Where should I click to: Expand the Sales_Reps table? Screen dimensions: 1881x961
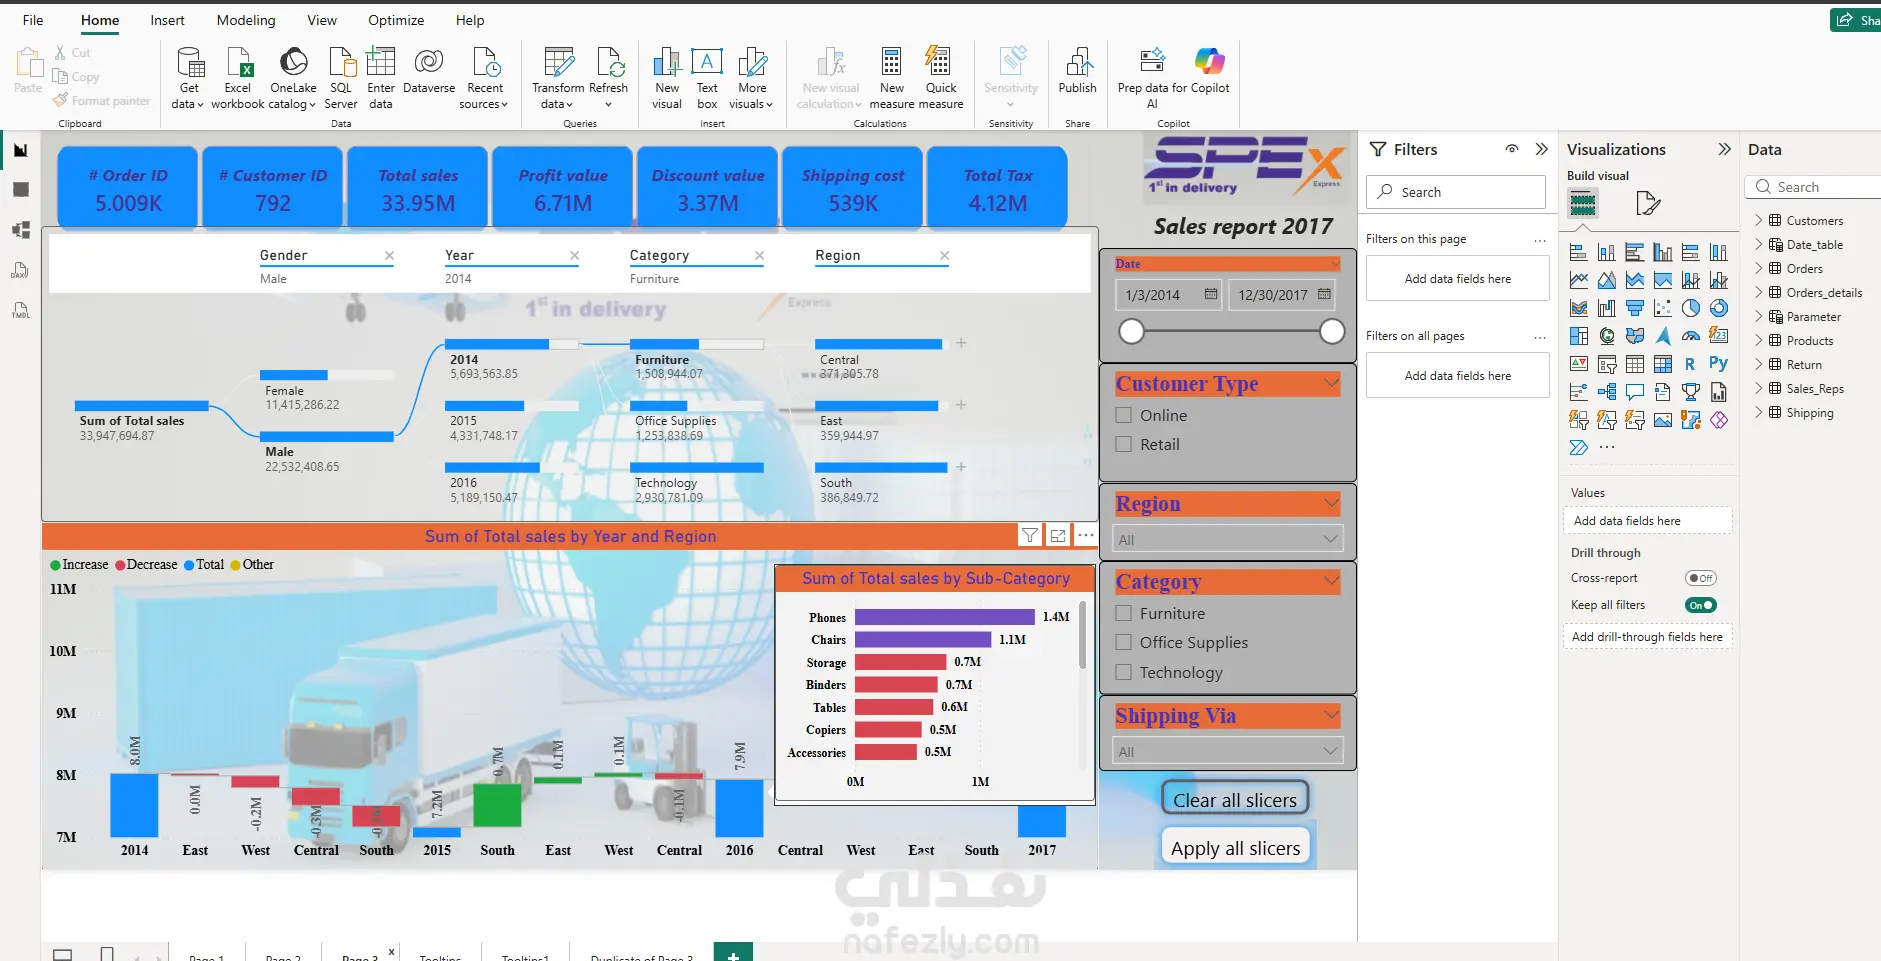pos(1759,388)
